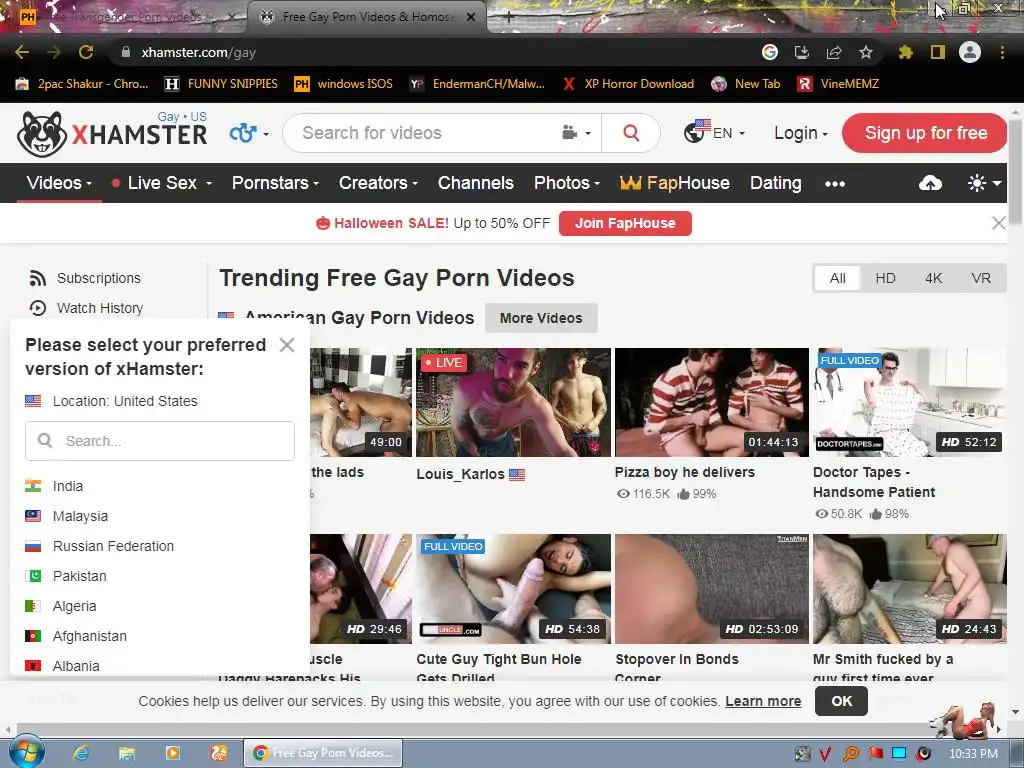This screenshot has width=1024, height=768.
Task: Expand the Creators nav dropdown
Action: pyautogui.click(x=377, y=184)
